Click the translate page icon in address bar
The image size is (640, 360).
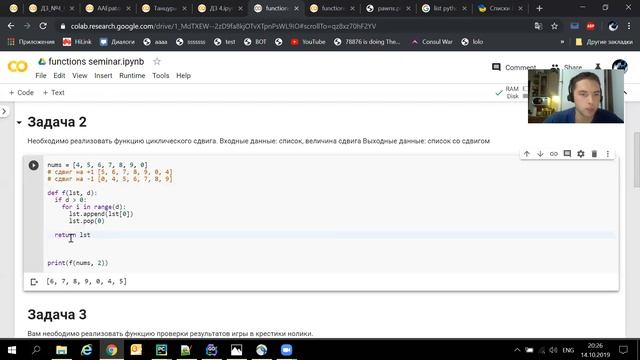point(538,26)
